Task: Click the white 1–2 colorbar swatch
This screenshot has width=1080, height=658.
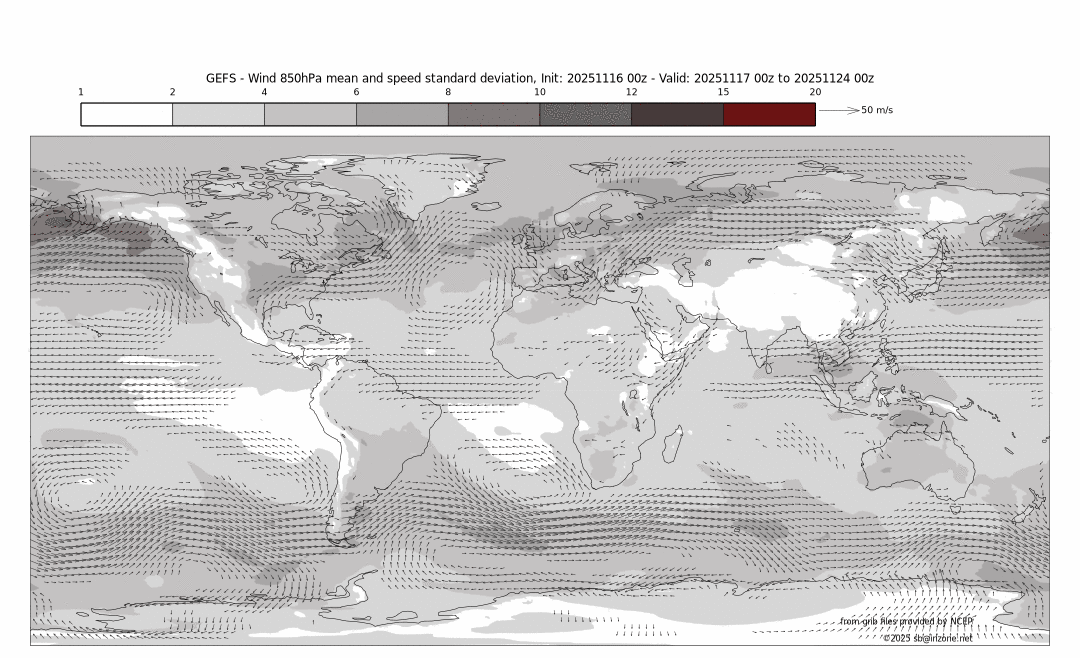Action: 127,114
